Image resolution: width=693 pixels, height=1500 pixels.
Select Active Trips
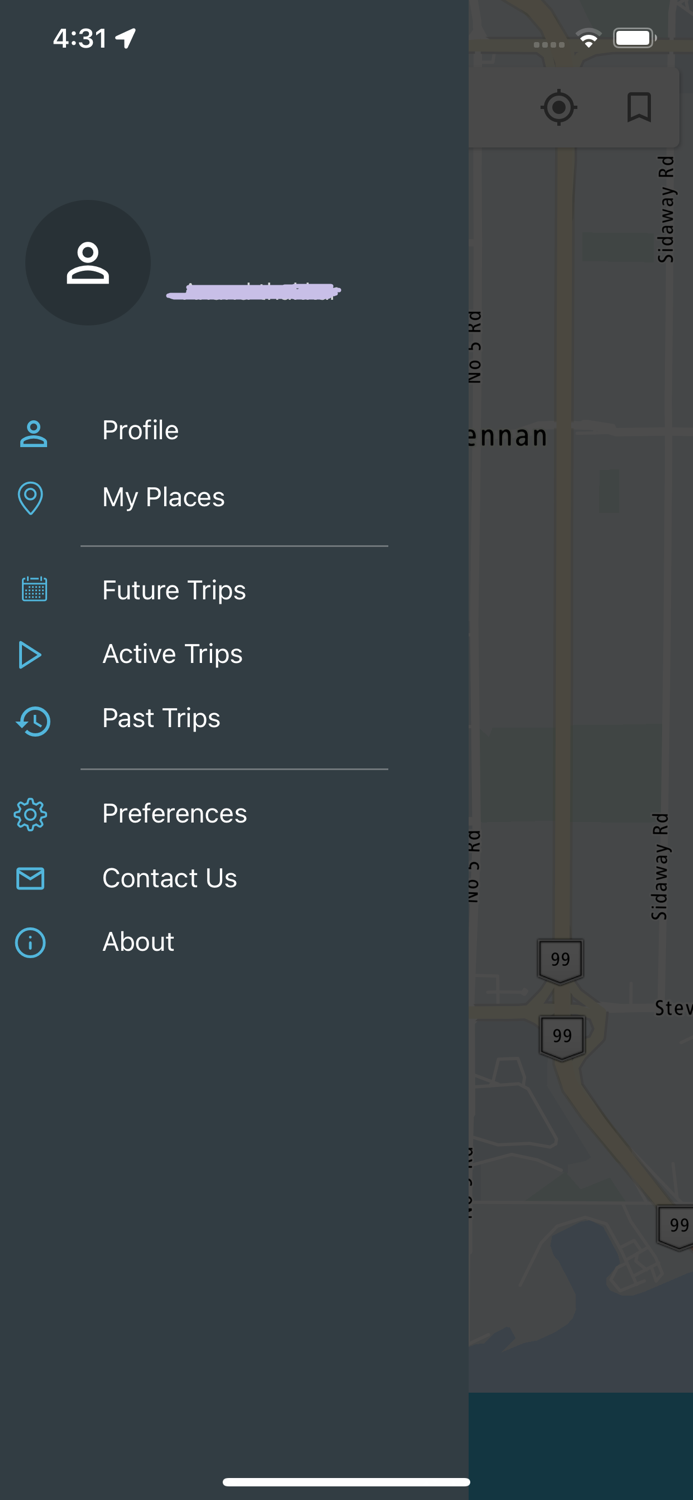click(172, 654)
